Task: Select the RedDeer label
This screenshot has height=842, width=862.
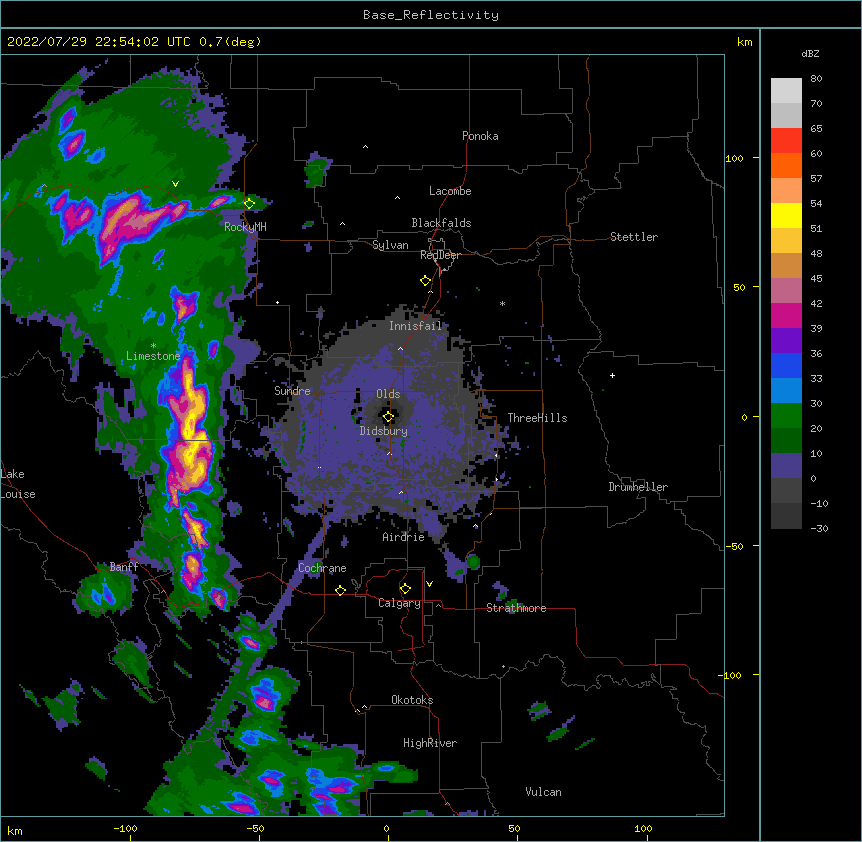Action: pos(440,255)
